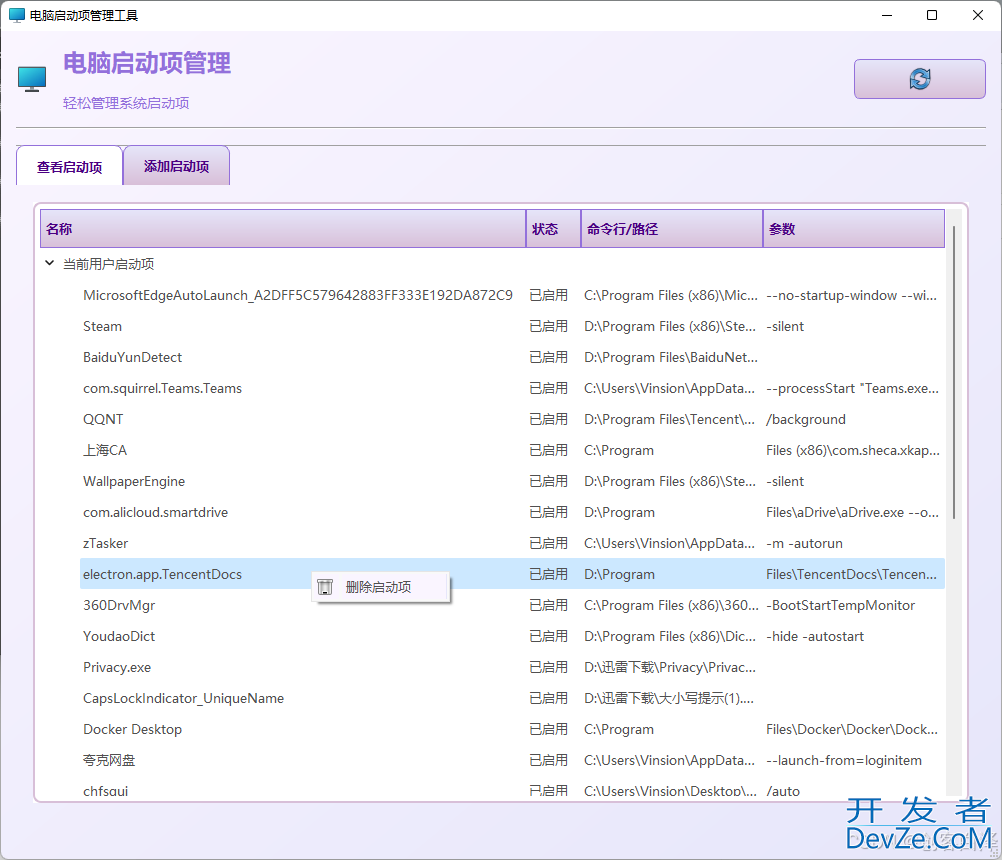Screen dimensions: 1002x860
Task: Click the D:\迅雷下载\Privacy path cell
Action: (x=670, y=667)
